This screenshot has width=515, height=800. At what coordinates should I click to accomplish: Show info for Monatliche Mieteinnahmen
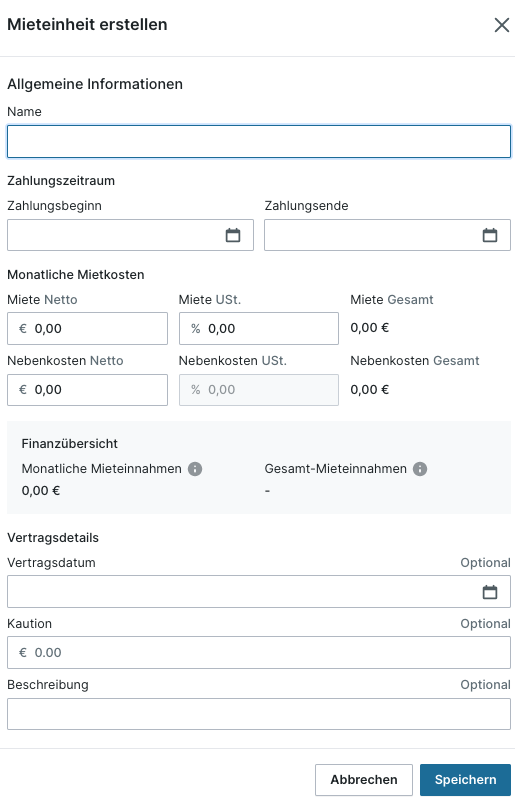point(195,469)
